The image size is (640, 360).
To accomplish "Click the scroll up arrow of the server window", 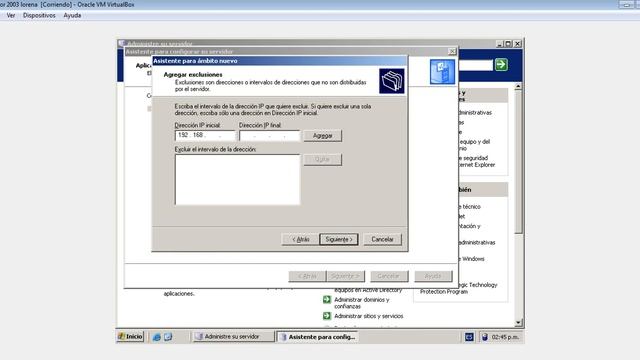I will tap(518, 87).
